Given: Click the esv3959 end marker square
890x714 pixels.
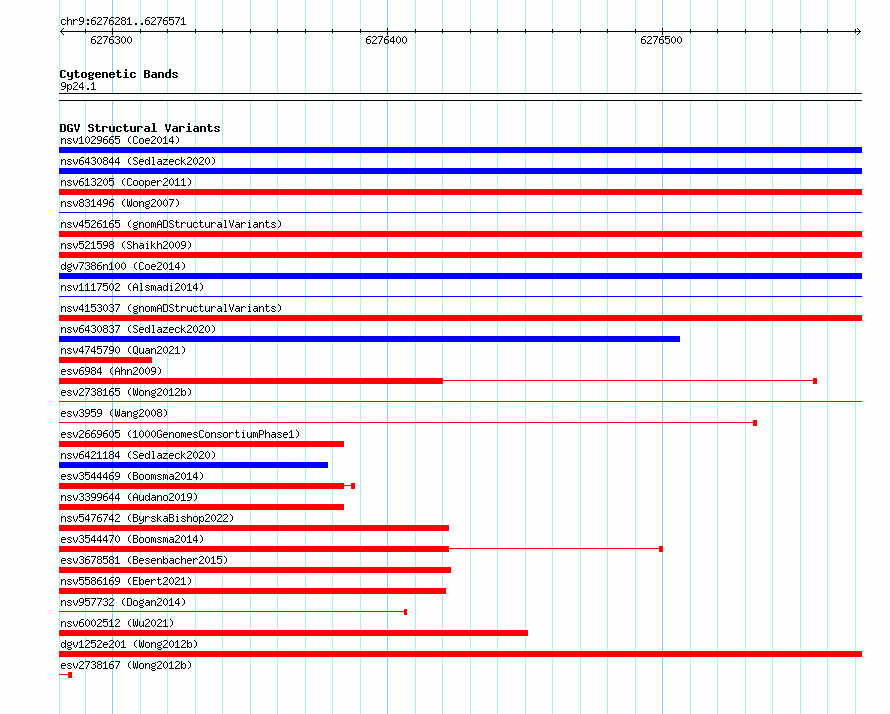Looking at the screenshot, I should click(x=755, y=423).
